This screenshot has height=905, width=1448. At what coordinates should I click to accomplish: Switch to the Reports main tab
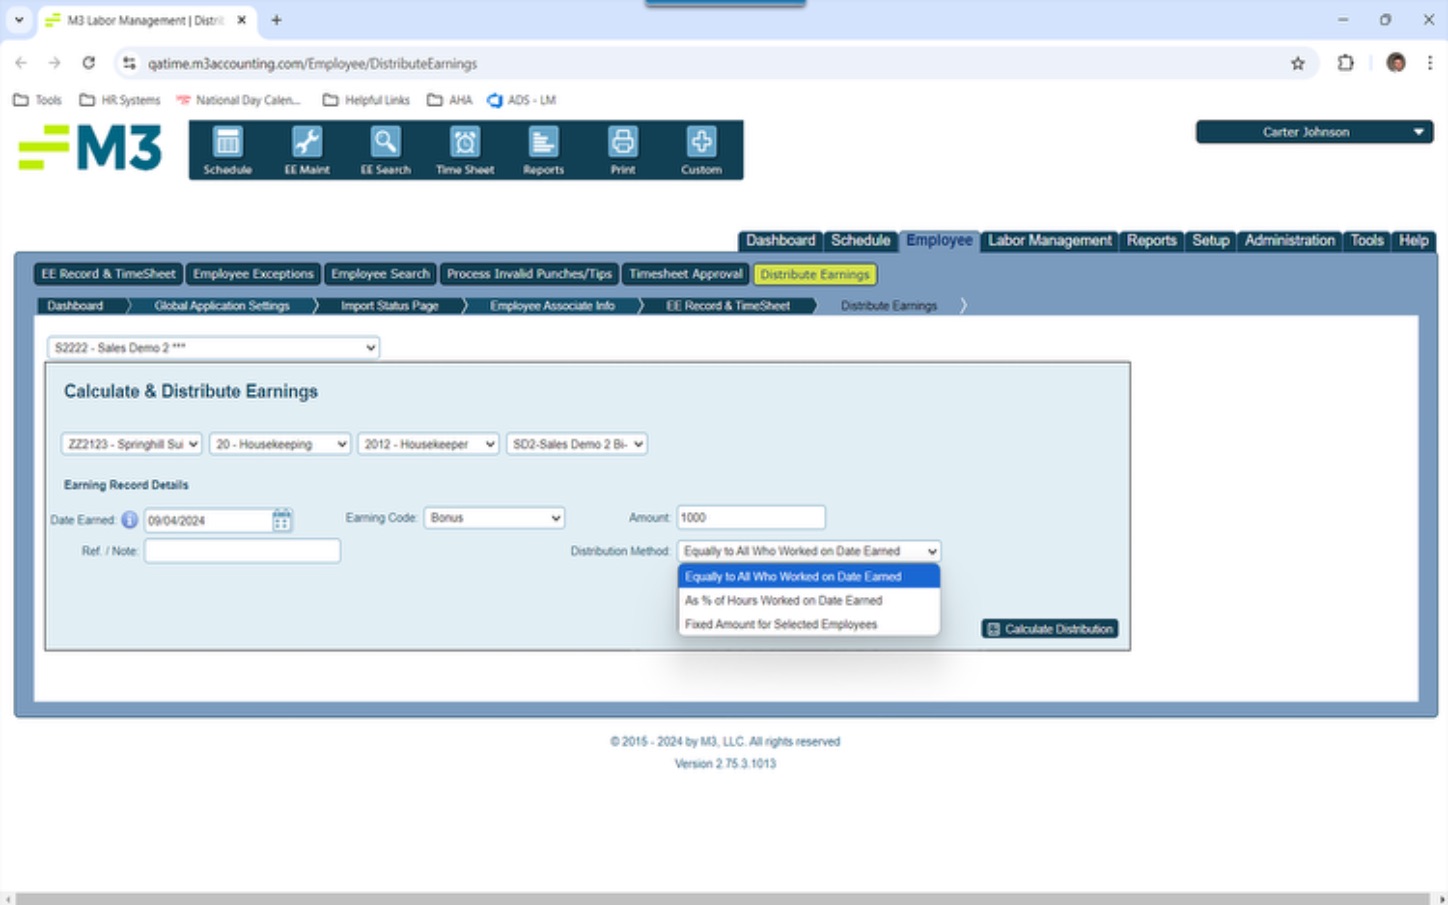[1152, 241]
